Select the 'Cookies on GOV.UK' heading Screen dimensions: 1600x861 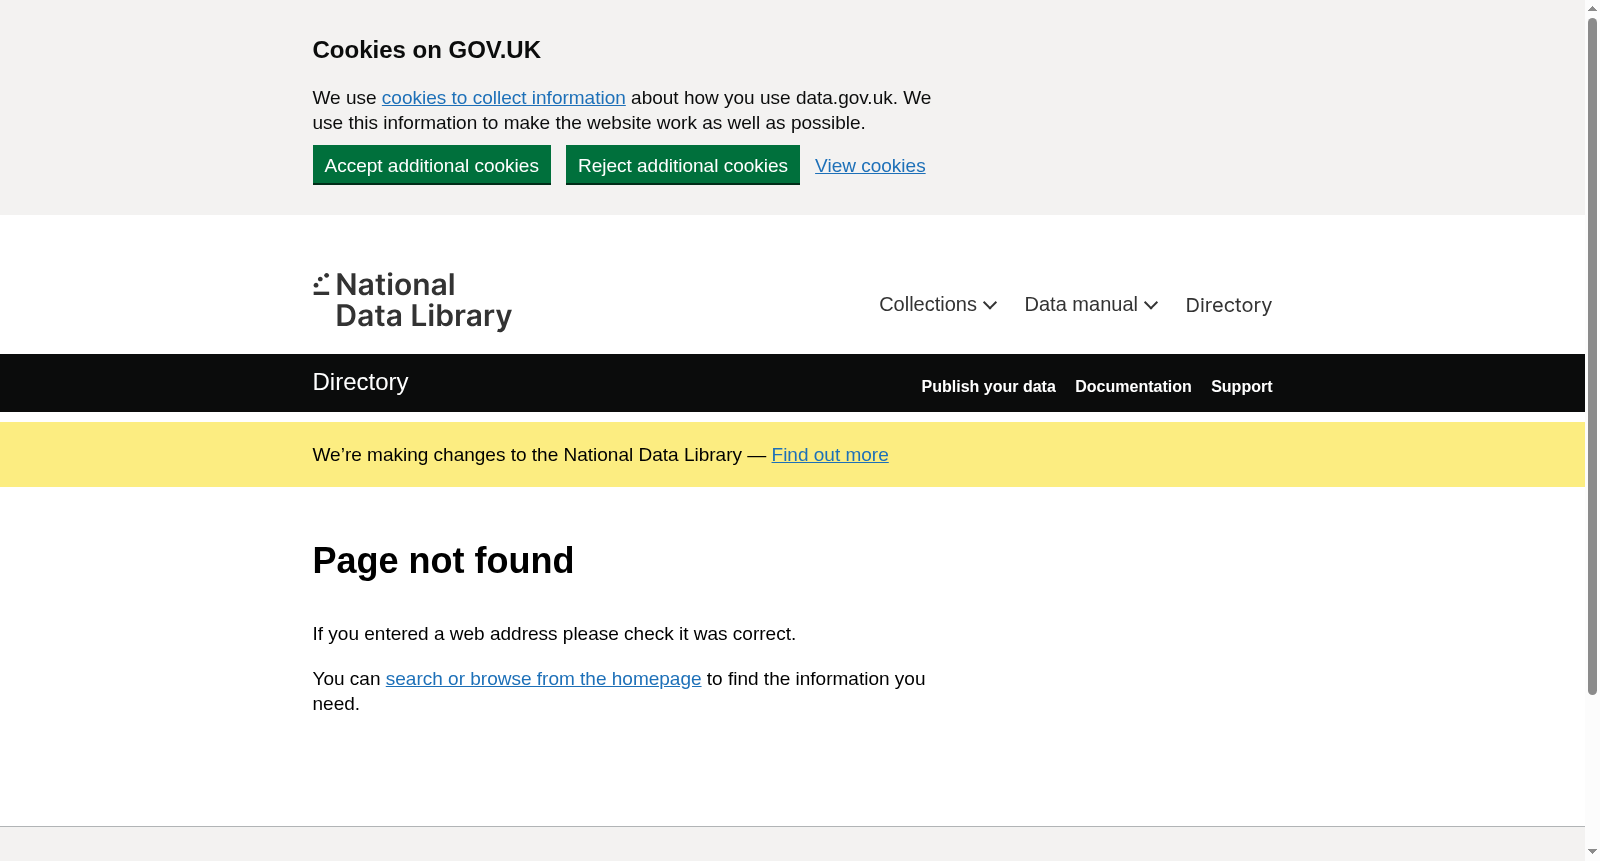(427, 50)
